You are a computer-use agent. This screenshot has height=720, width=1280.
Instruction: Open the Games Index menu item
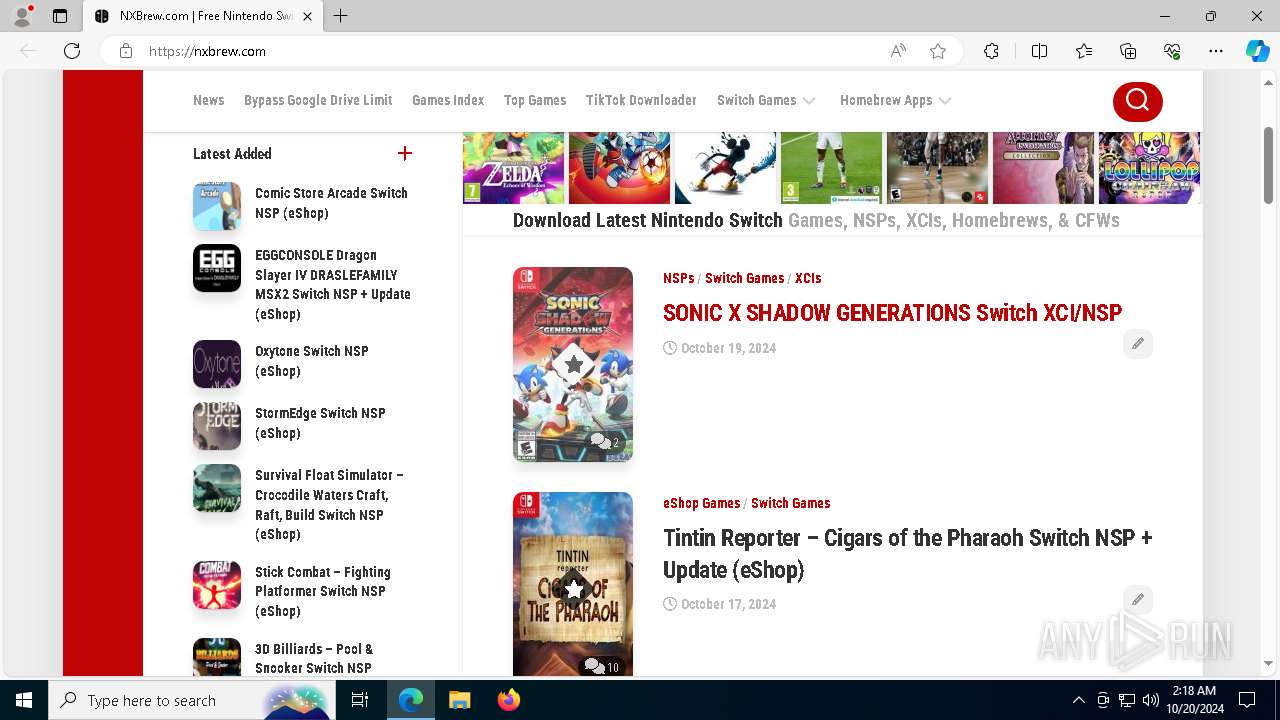pos(448,100)
